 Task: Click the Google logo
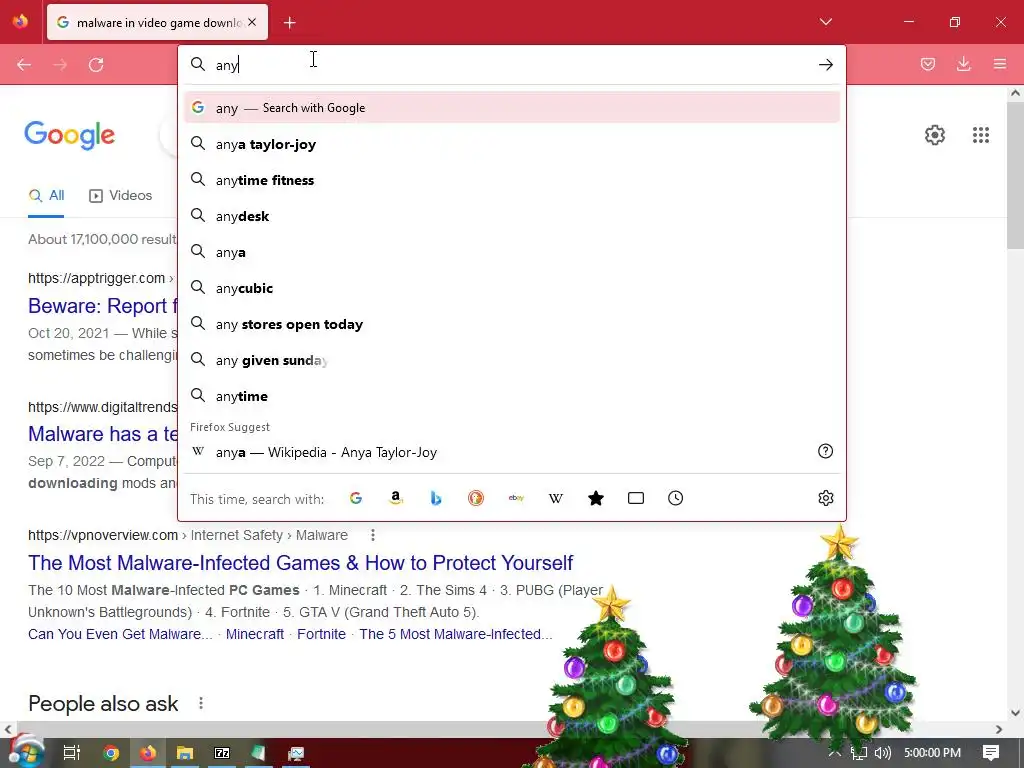point(70,135)
